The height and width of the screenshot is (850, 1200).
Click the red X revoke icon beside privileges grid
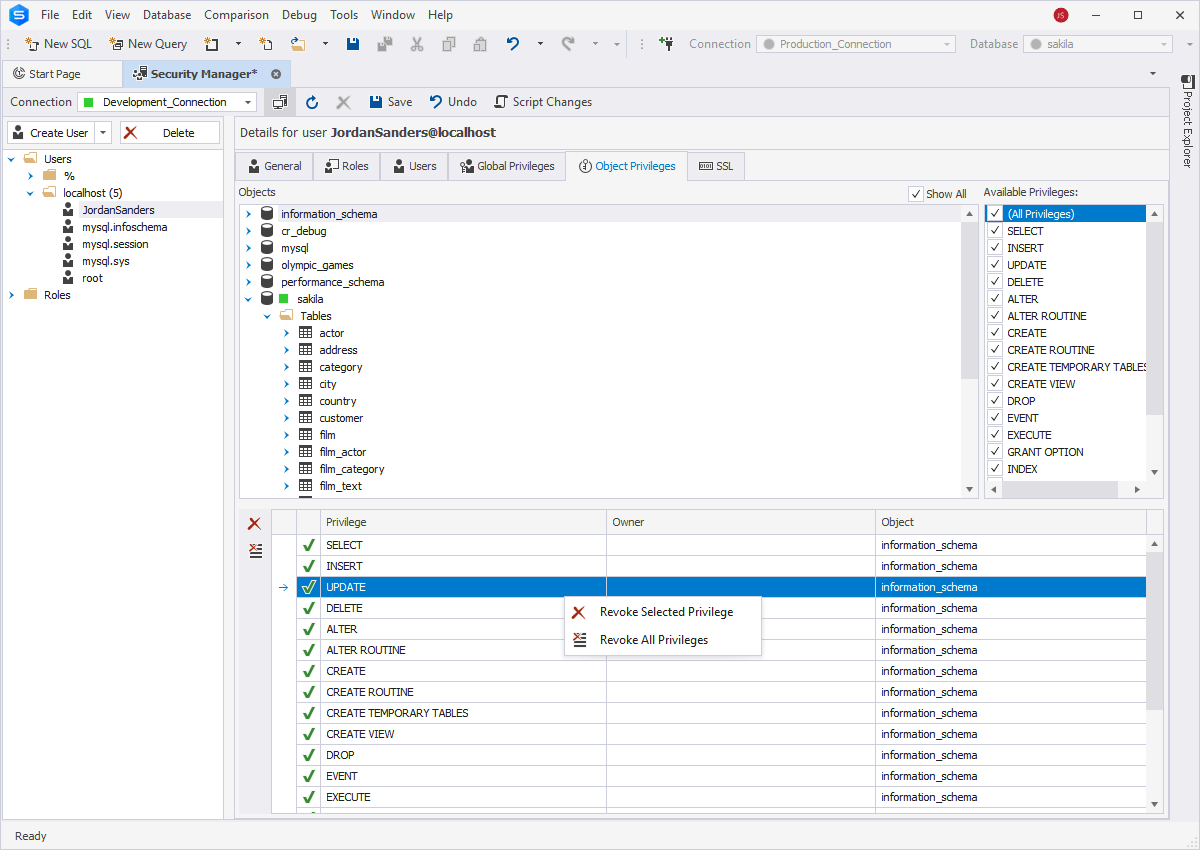click(254, 523)
